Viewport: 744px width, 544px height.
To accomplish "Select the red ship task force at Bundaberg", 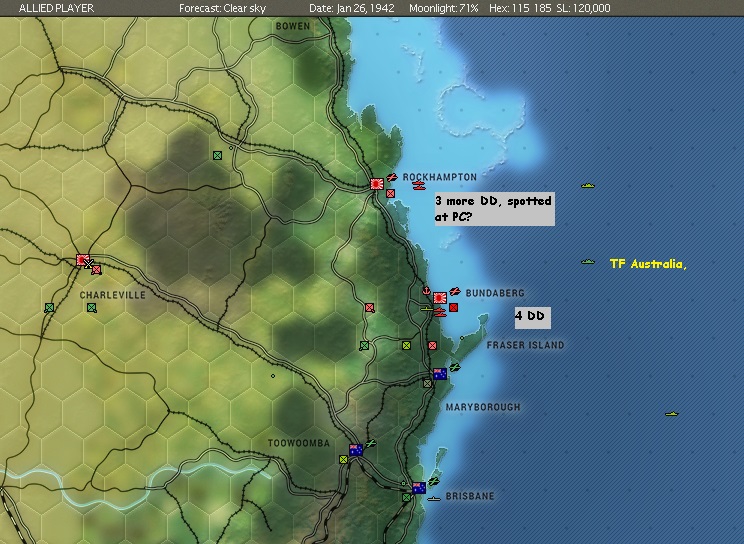I will 440,312.
